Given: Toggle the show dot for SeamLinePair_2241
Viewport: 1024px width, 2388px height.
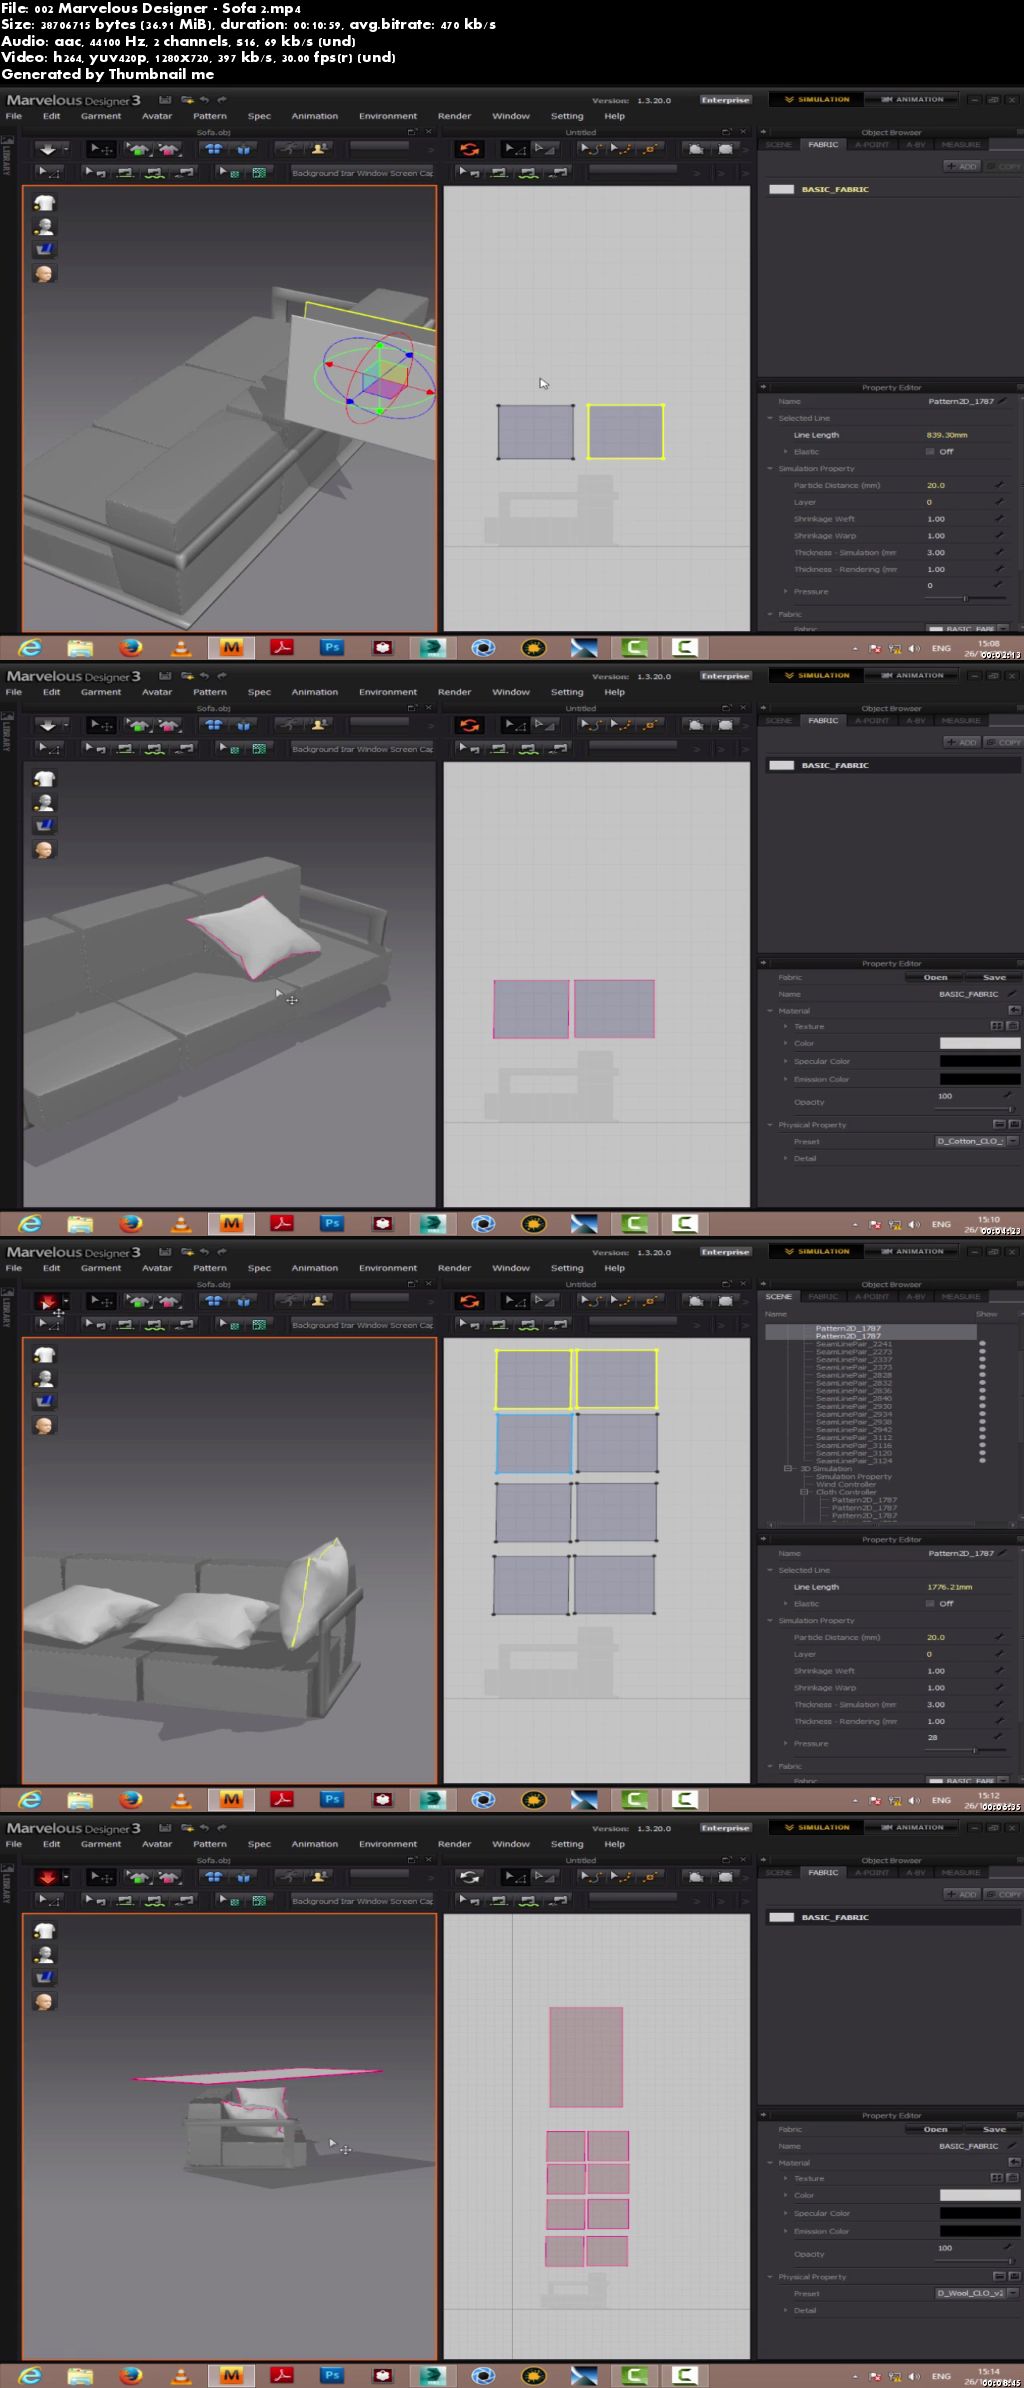Looking at the screenshot, I should [x=982, y=1344].
